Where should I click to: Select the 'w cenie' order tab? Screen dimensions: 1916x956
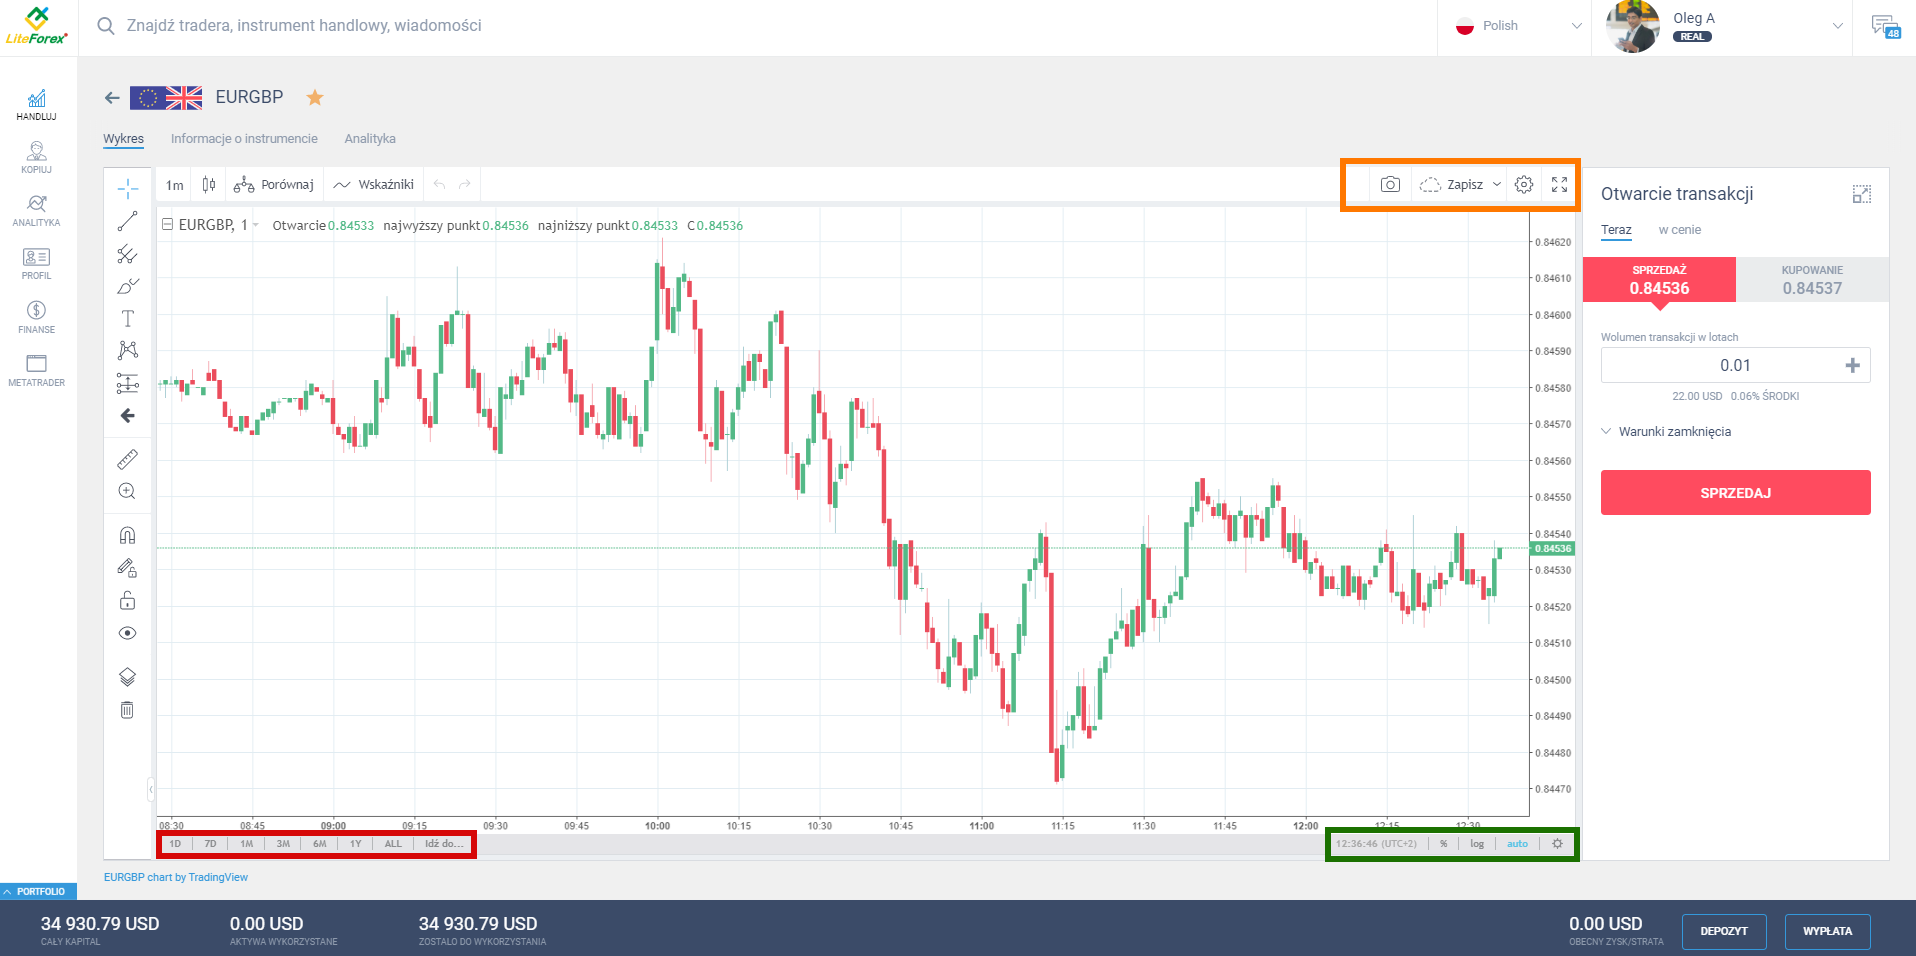point(1680,230)
